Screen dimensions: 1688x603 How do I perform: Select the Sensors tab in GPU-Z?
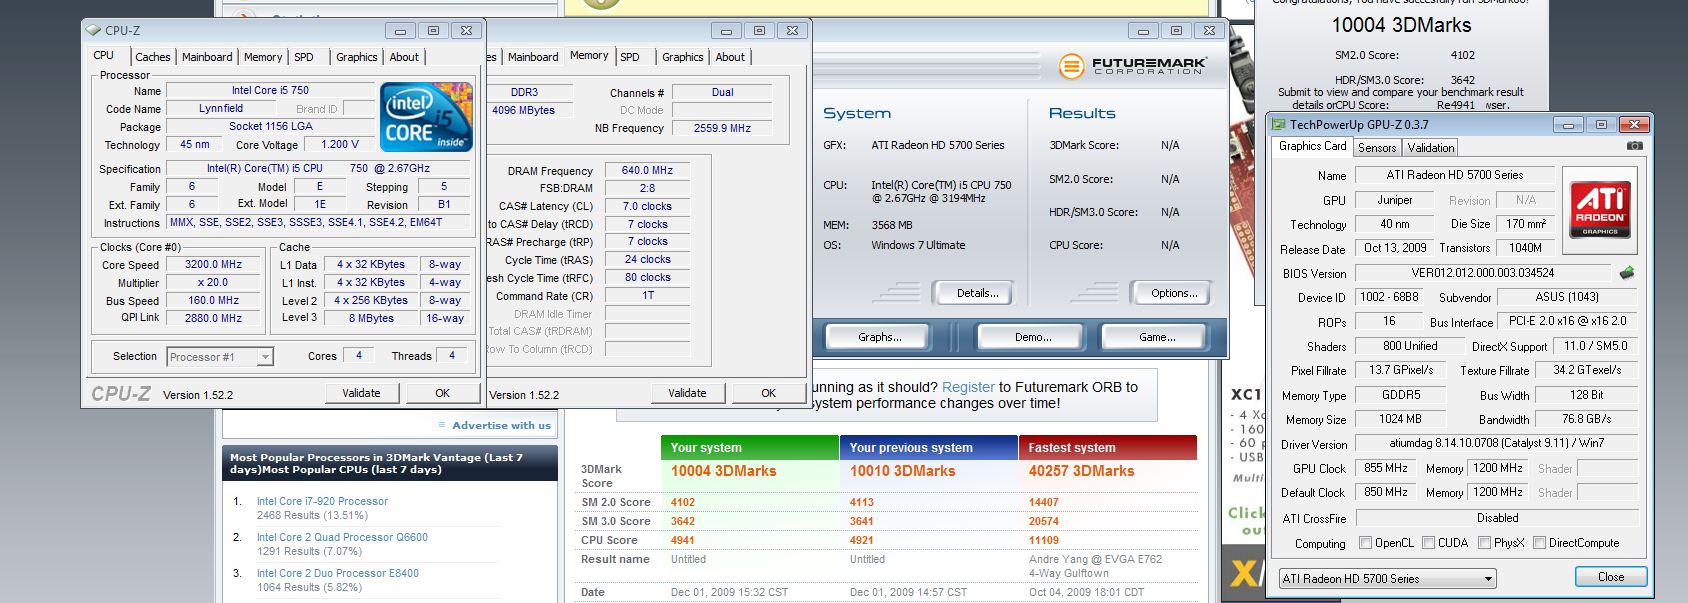tap(1377, 147)
